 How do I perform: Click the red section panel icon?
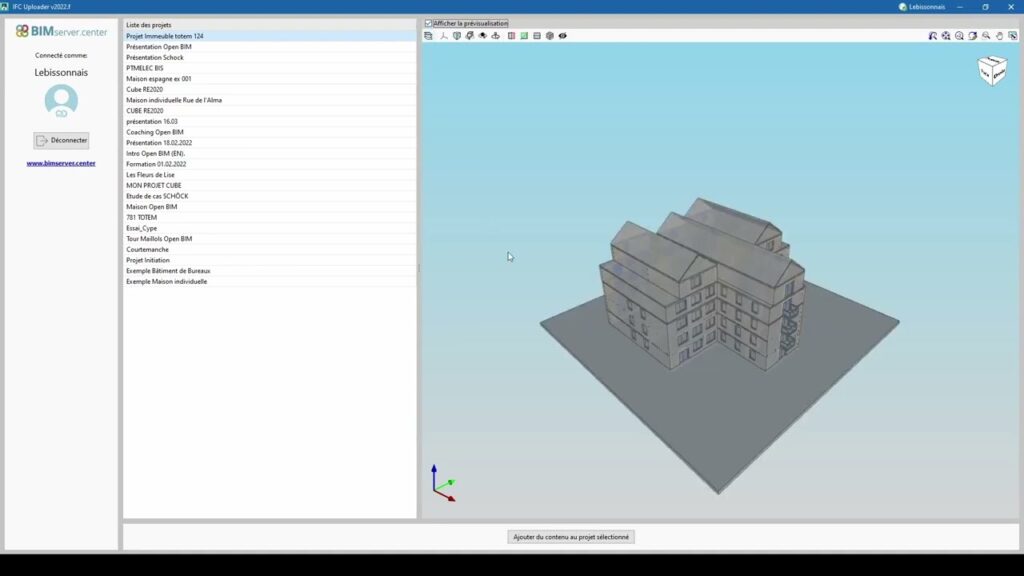pyautogui.click(x=511, y=36)
